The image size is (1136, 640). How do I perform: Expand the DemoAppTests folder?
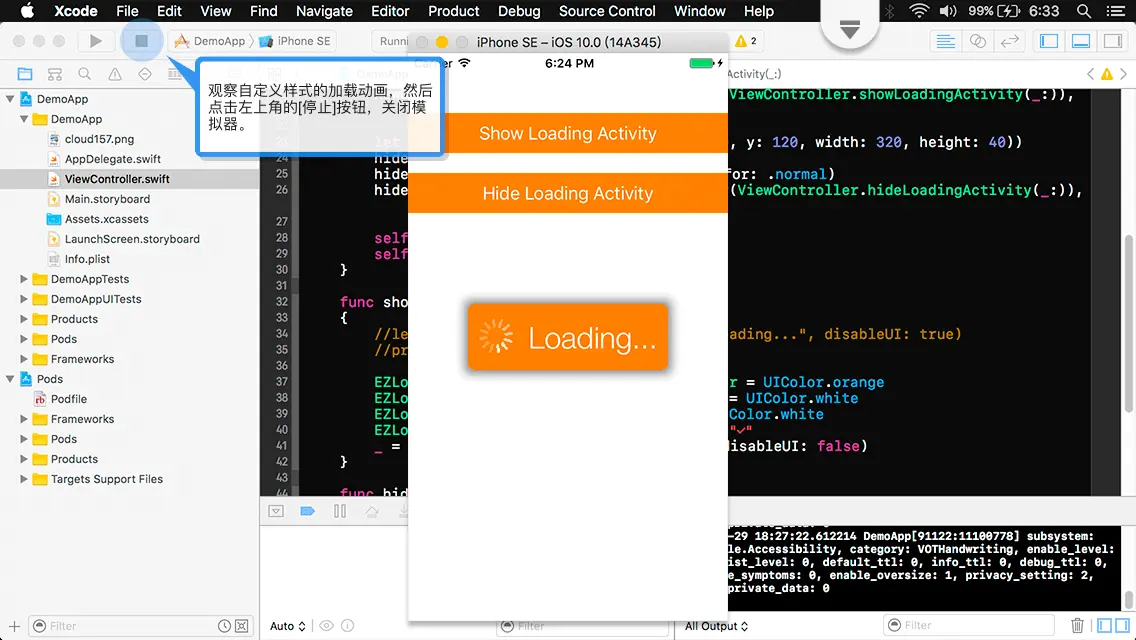click(24, 279)
